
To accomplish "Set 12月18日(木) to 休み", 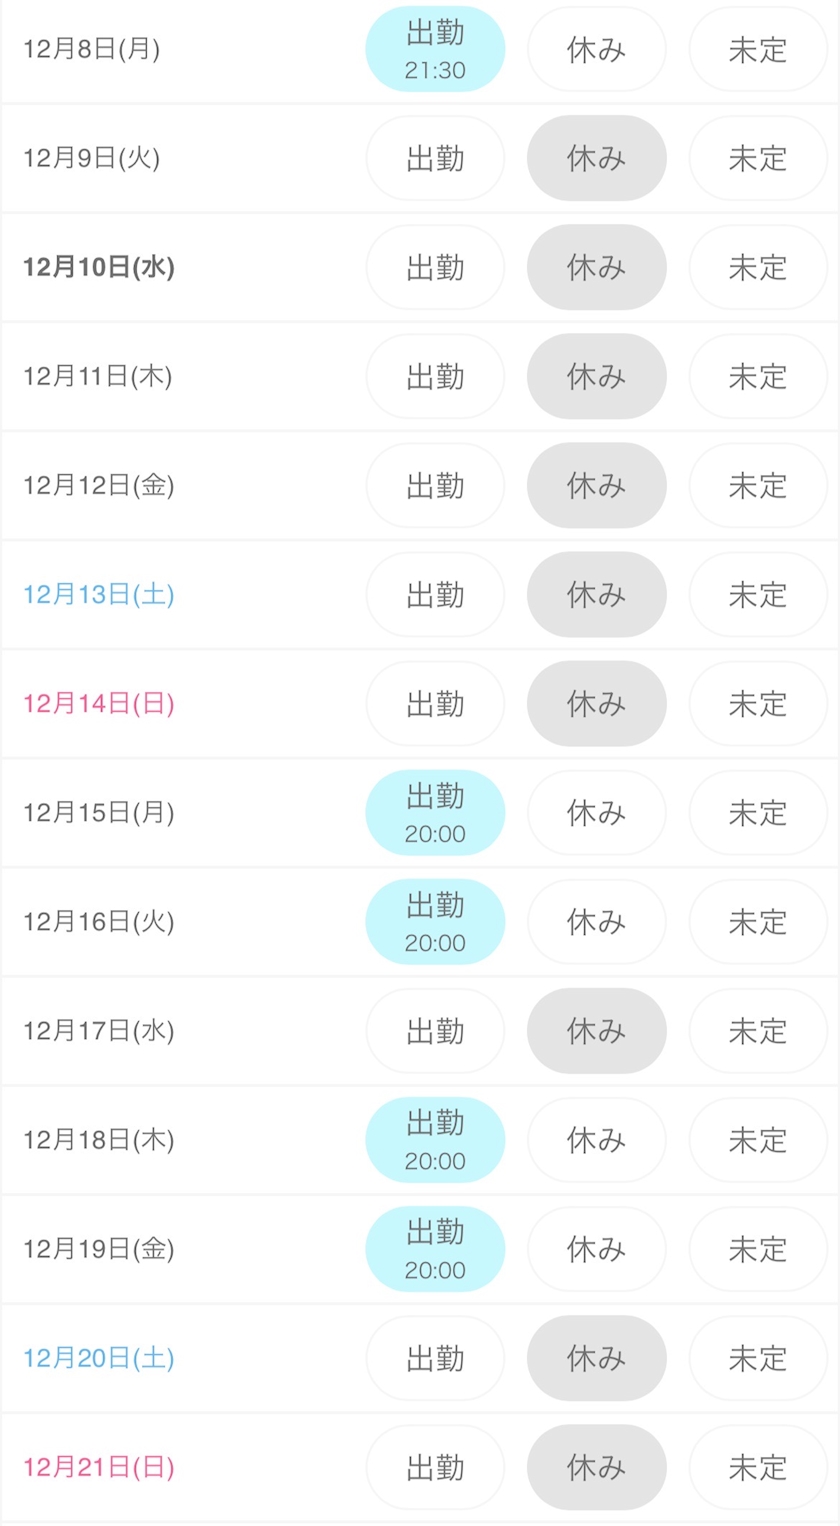I will coord(596,1139).
